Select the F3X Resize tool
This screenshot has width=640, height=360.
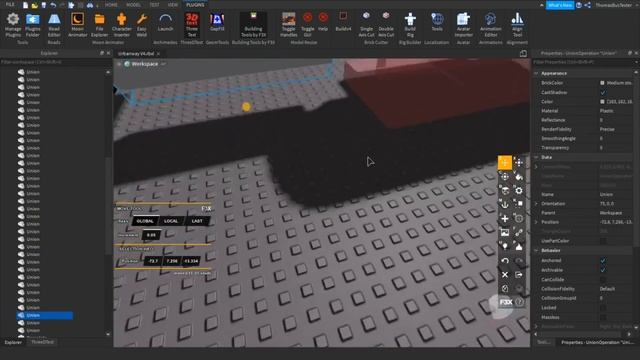pos(519,162)
